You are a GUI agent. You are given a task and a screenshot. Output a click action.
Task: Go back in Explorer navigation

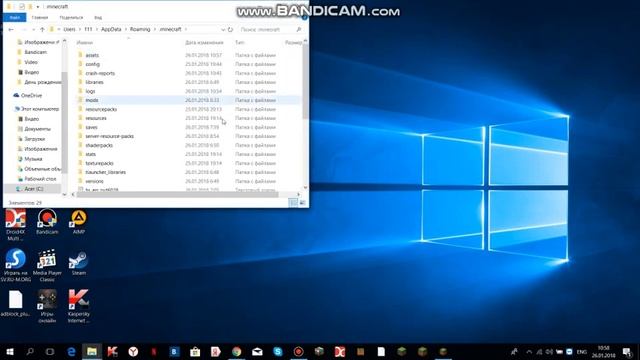click(11, 29)
